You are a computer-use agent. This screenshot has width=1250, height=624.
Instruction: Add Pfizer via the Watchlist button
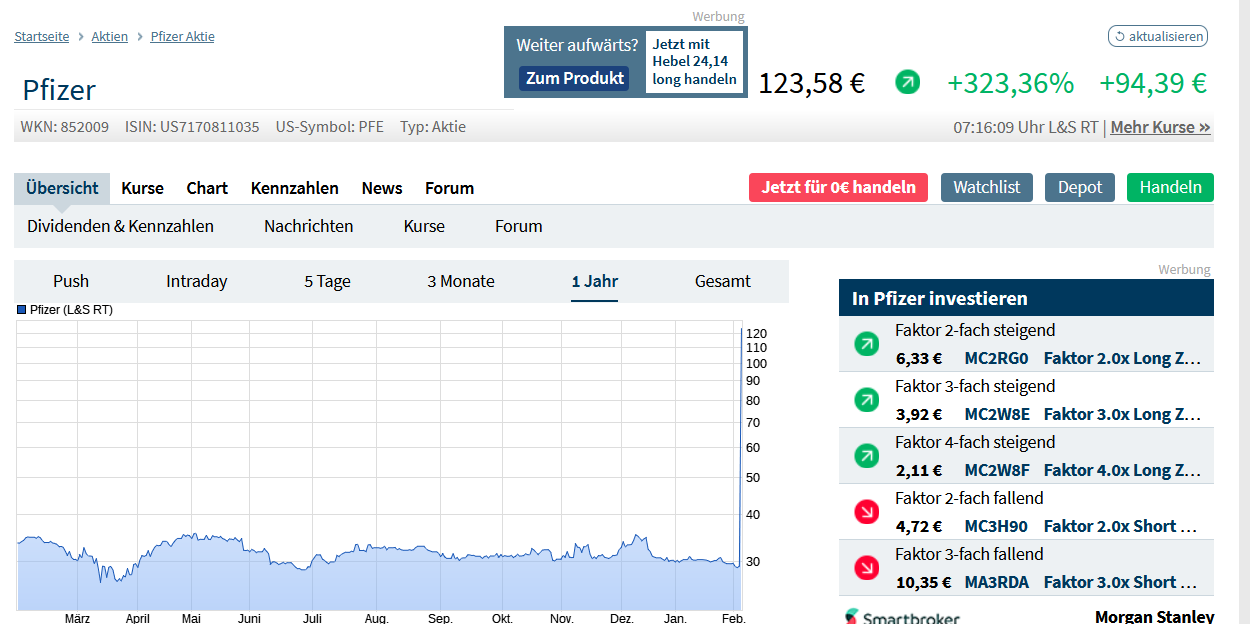(987, 187)
